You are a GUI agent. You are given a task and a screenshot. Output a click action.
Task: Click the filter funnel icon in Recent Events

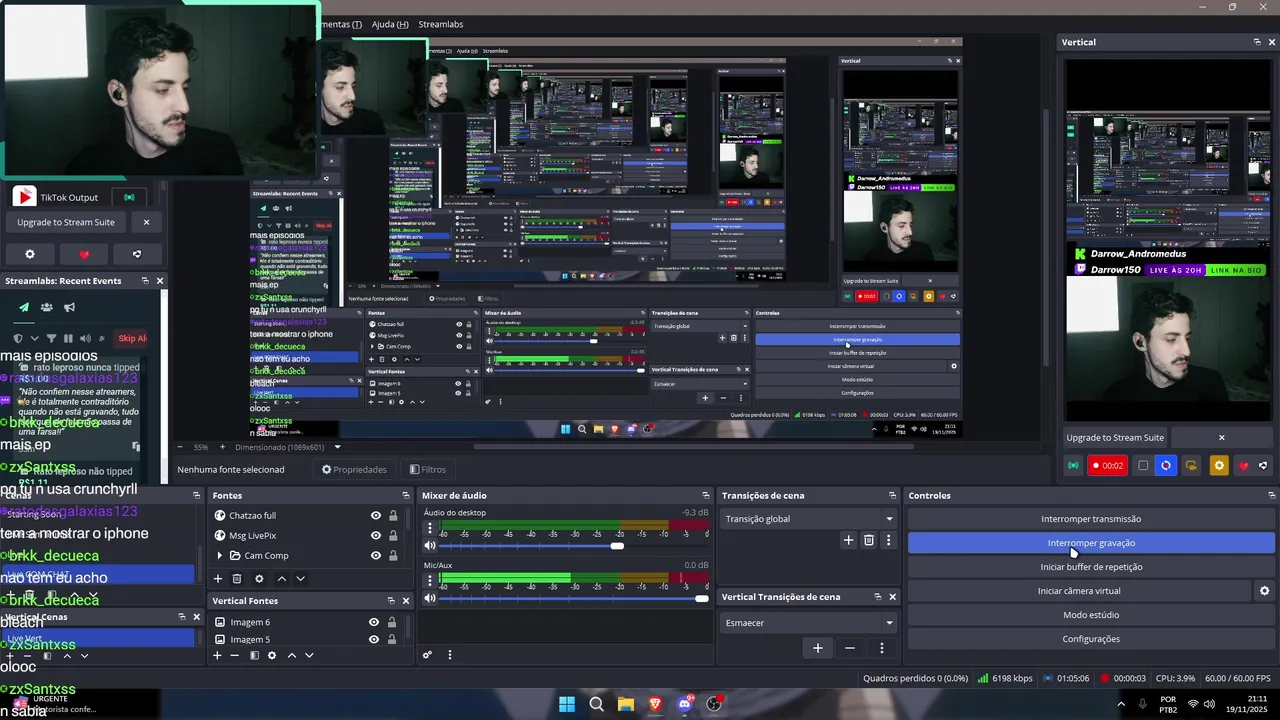click(x=51, y=338)
